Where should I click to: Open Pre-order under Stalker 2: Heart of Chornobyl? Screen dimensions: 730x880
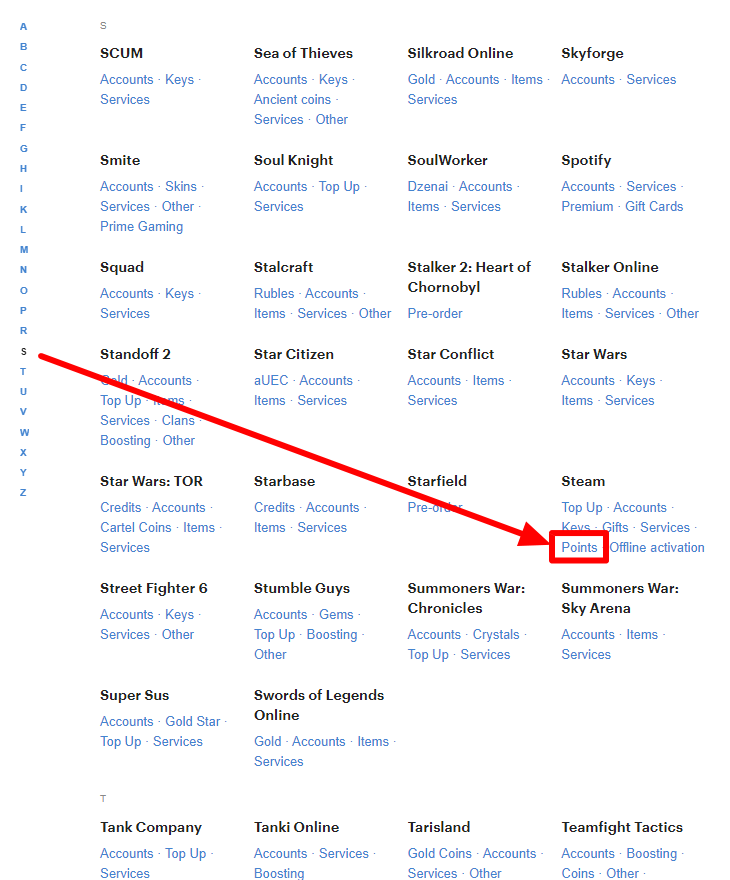pyautogui.click(x=435, y=313)
